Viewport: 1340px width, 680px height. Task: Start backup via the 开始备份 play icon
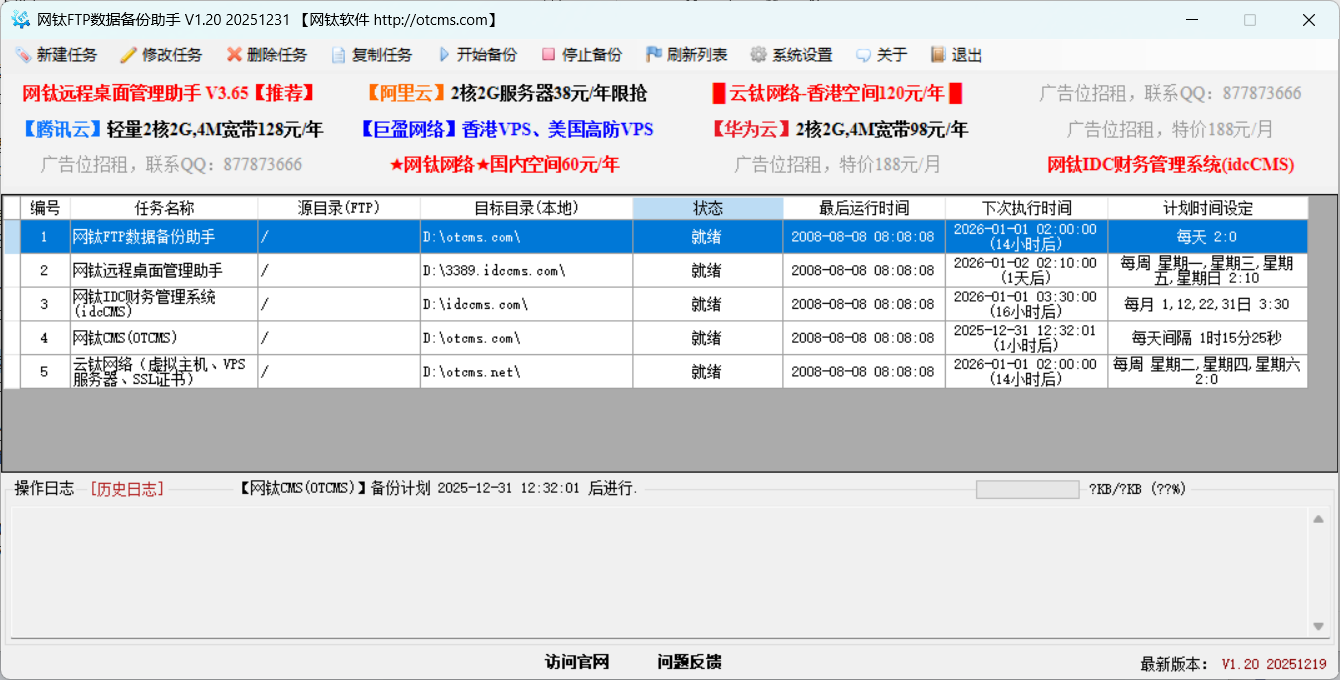444,55
